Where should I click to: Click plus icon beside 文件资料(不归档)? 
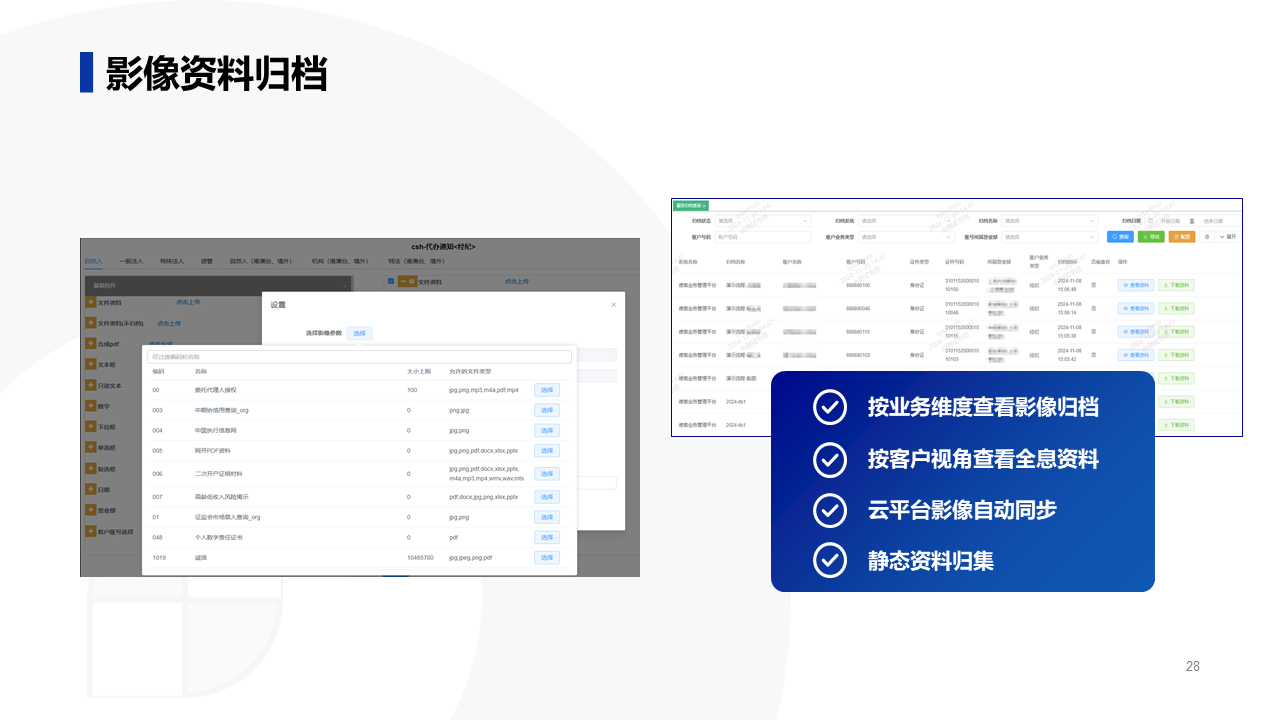click(91, 323)
